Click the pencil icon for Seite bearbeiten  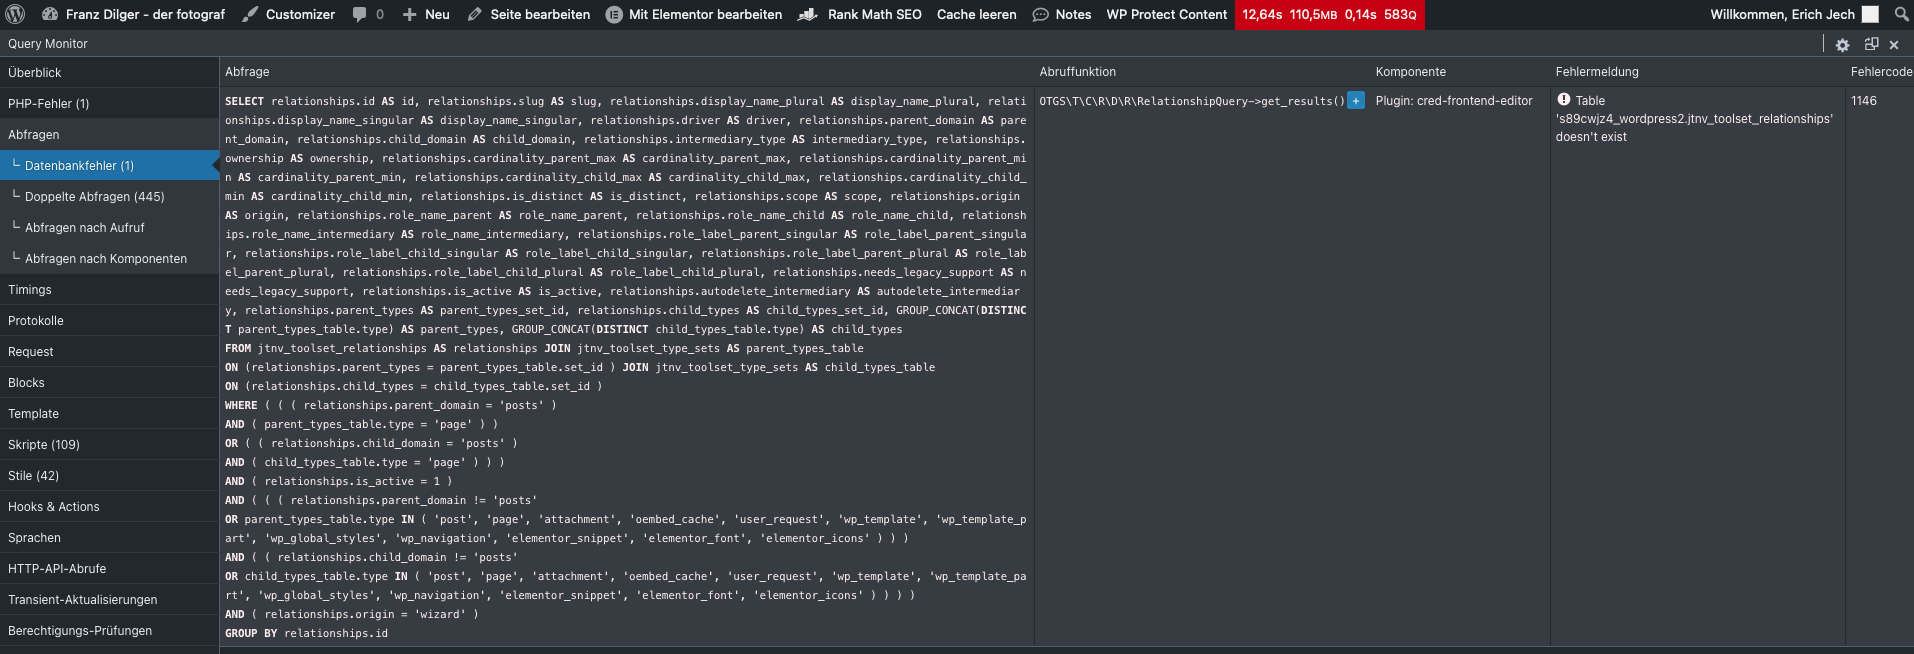pos(475,14)
